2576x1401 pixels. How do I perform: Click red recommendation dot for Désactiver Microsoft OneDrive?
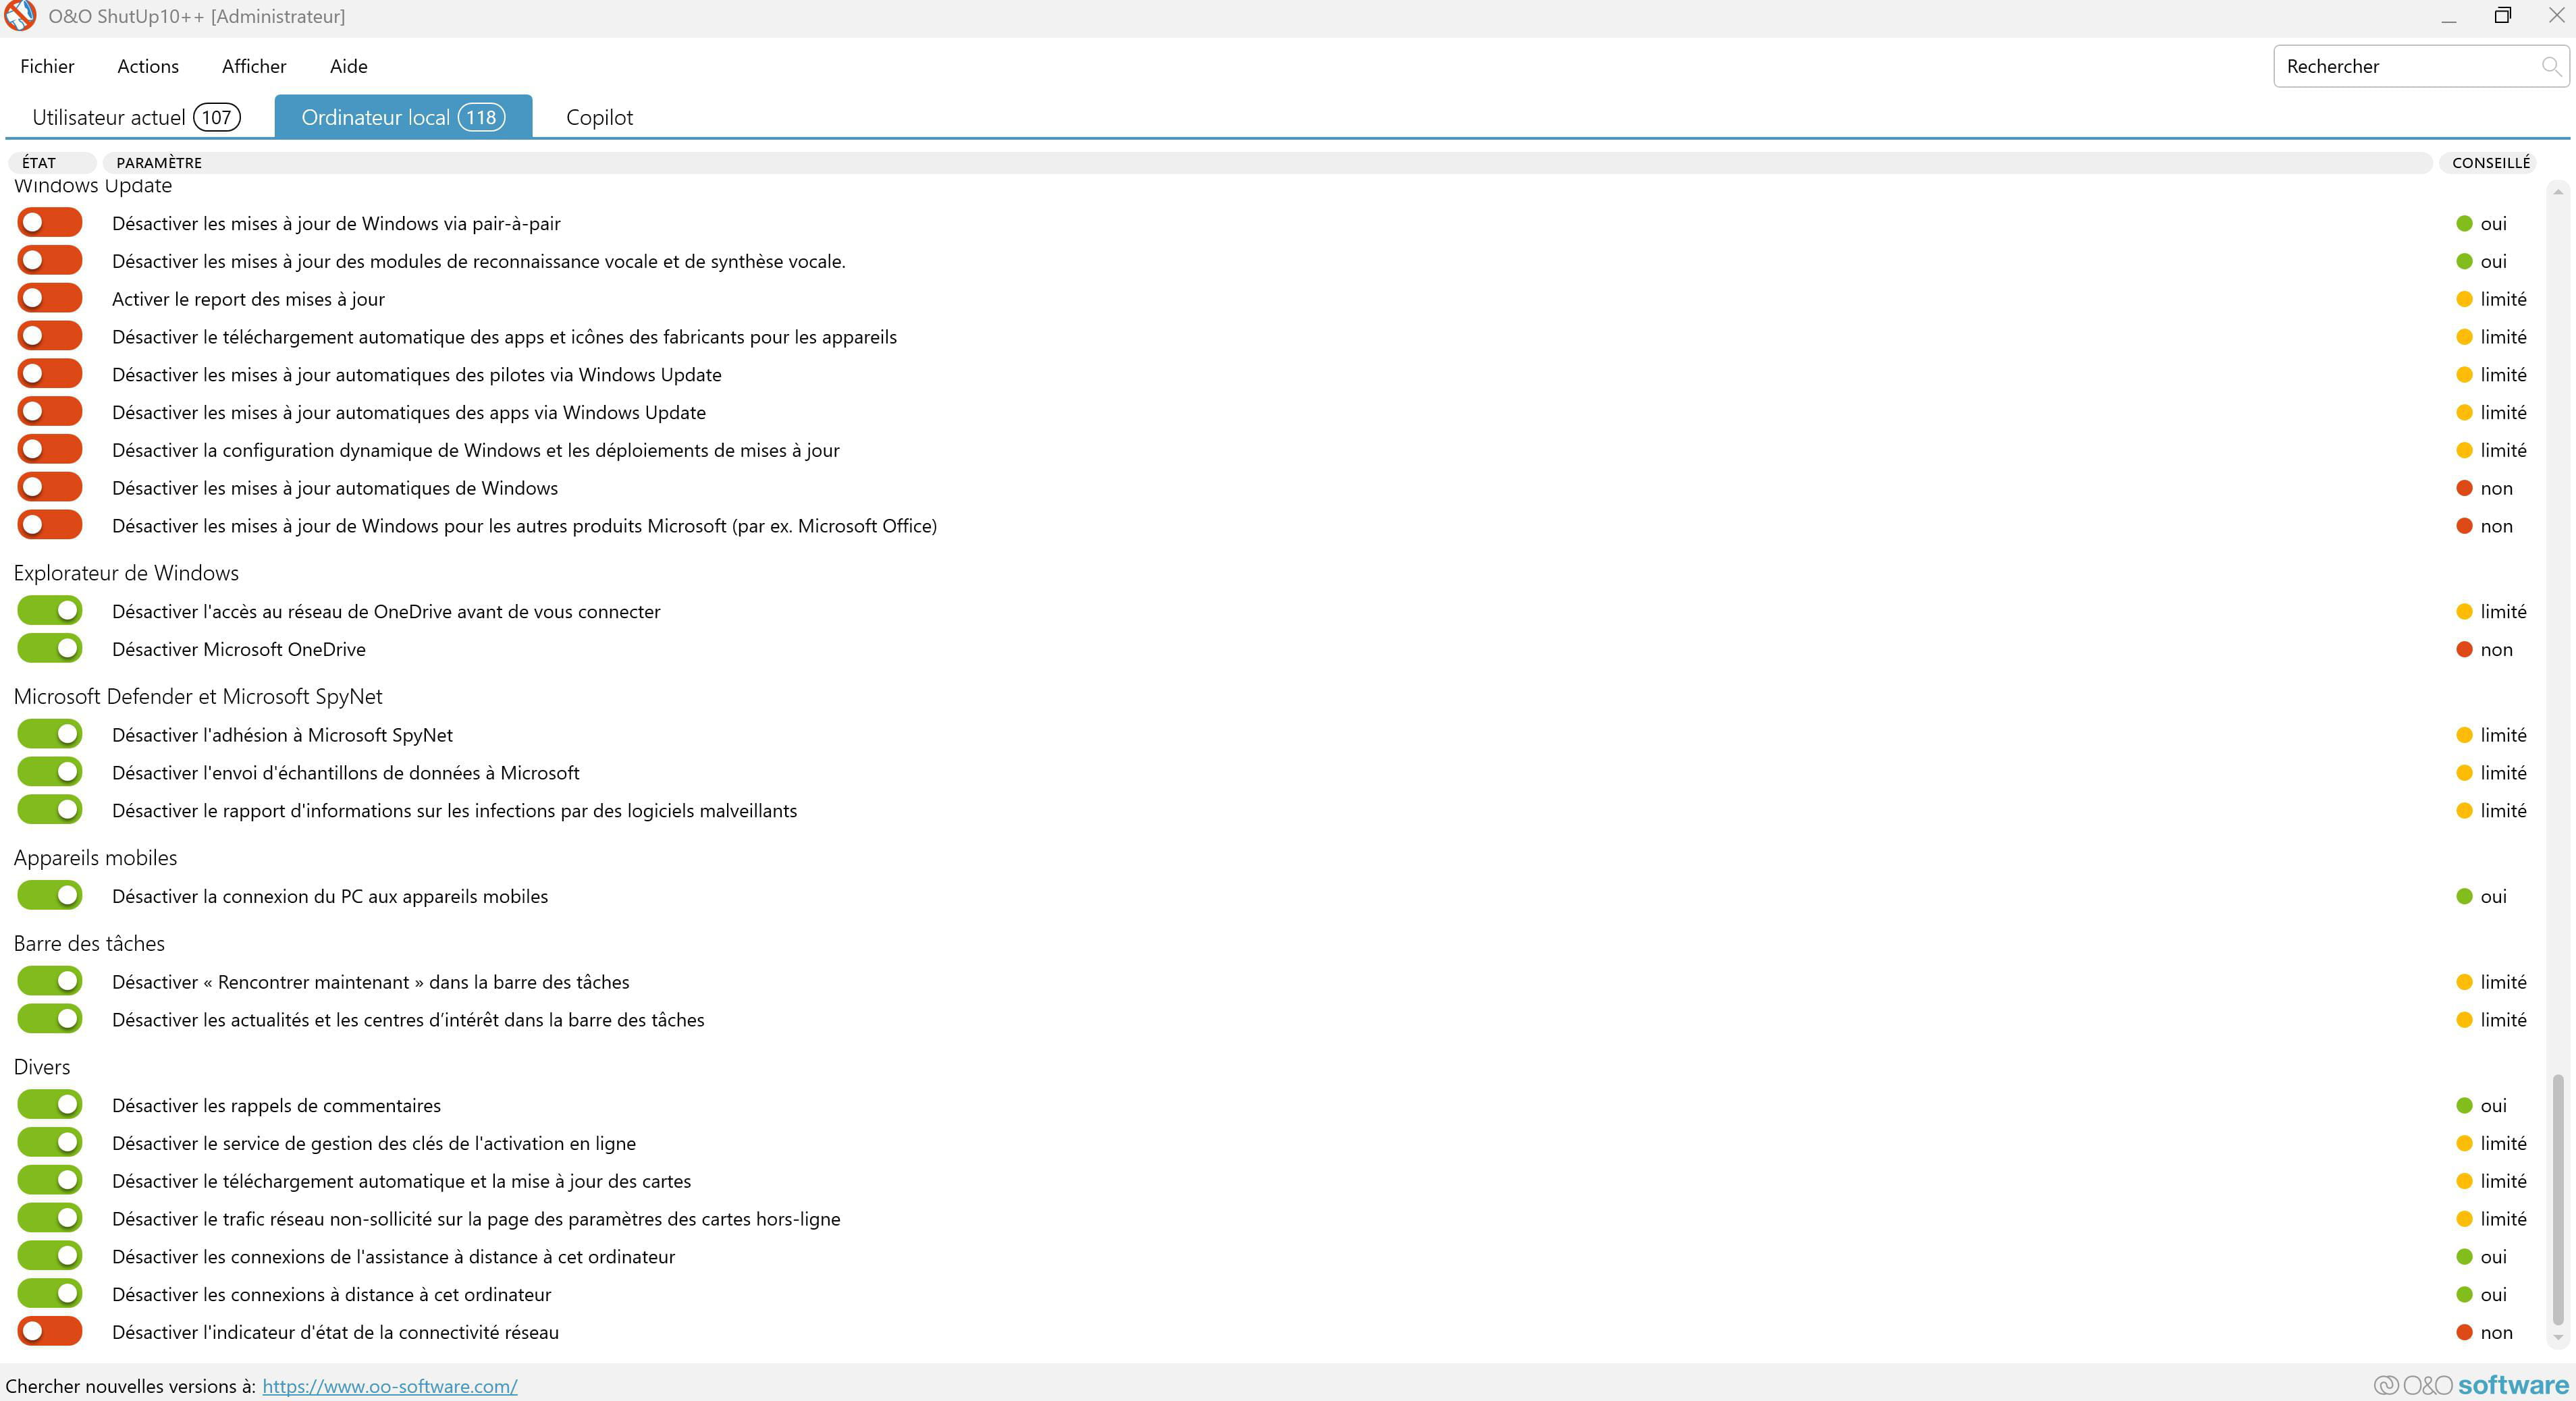(x=2464, y=650)
